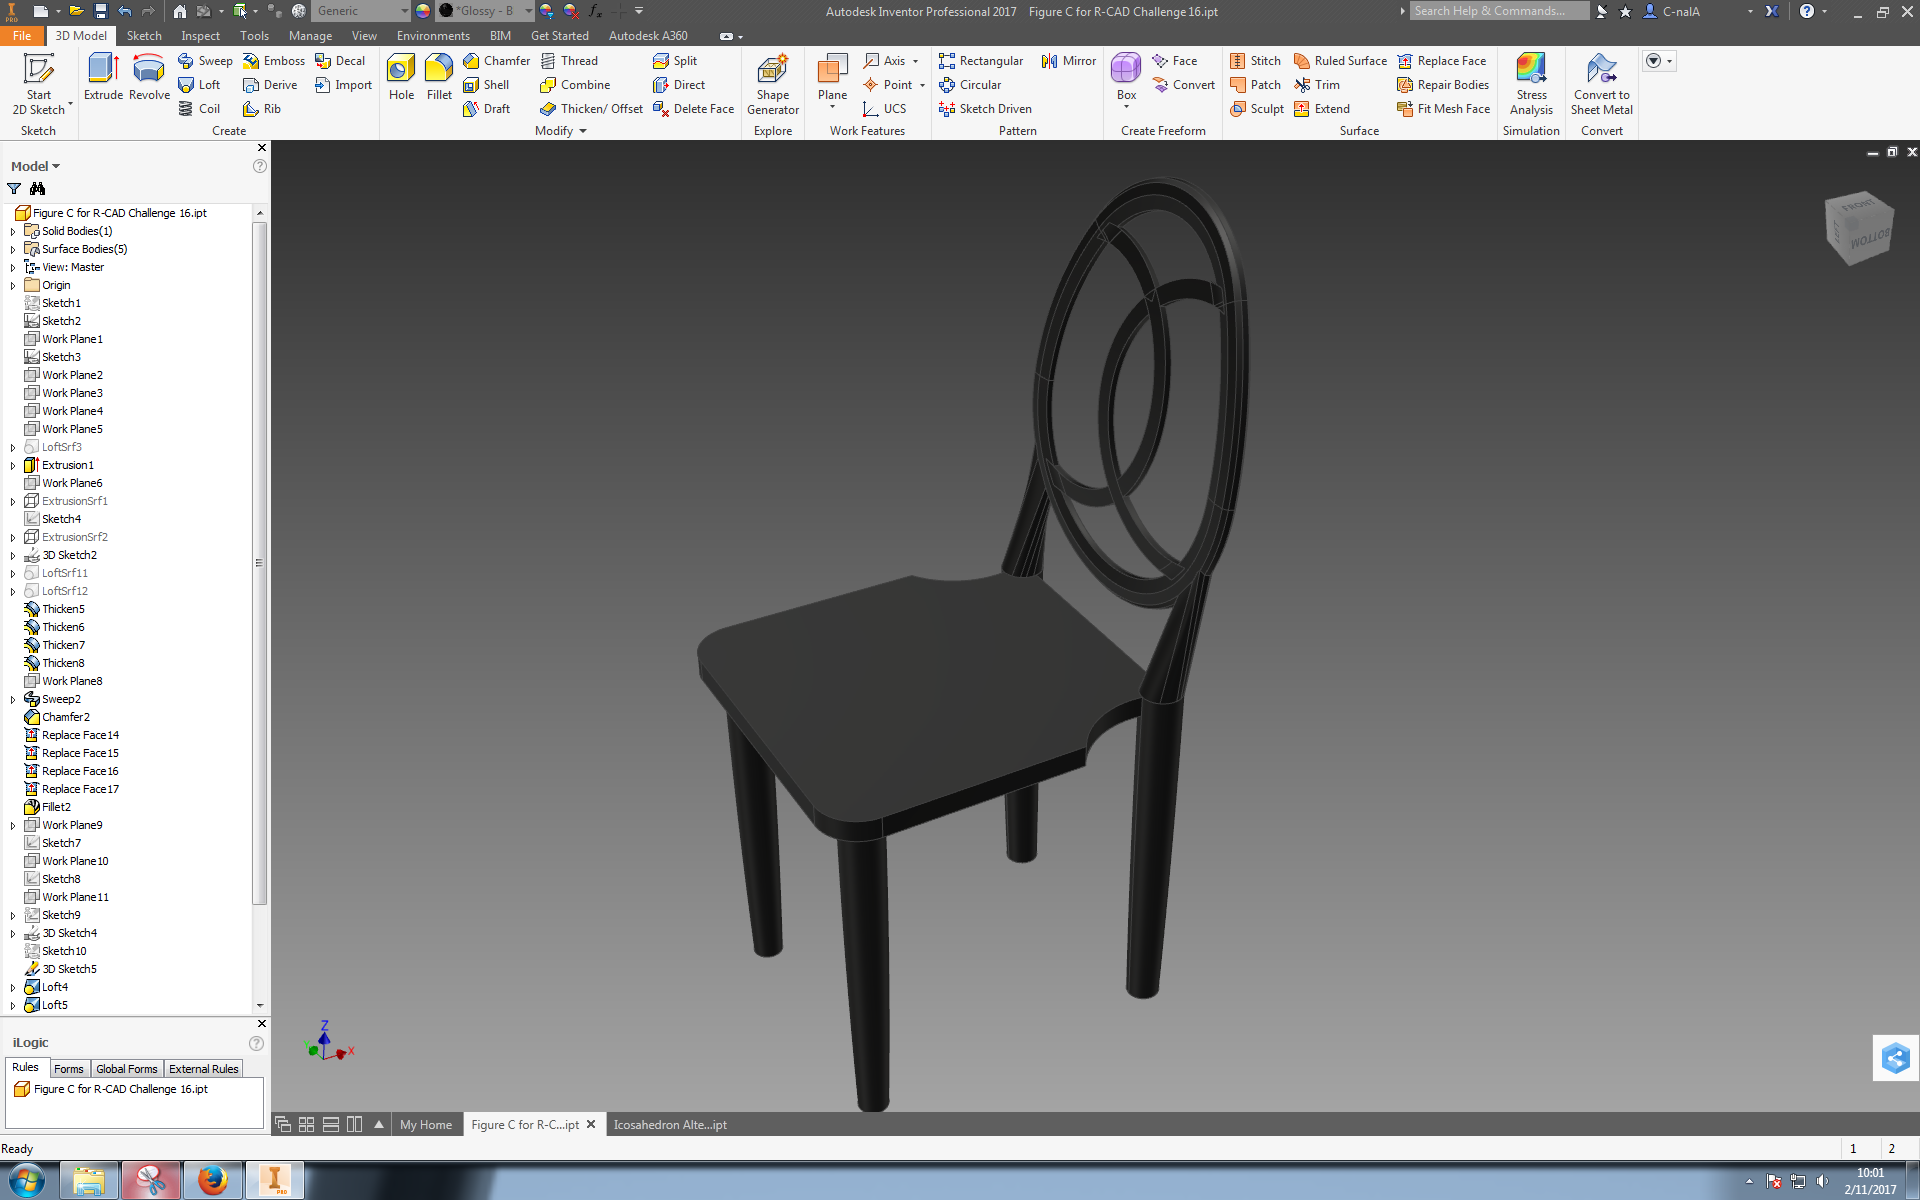Open the Environments ribbon tab

point(432,36)
